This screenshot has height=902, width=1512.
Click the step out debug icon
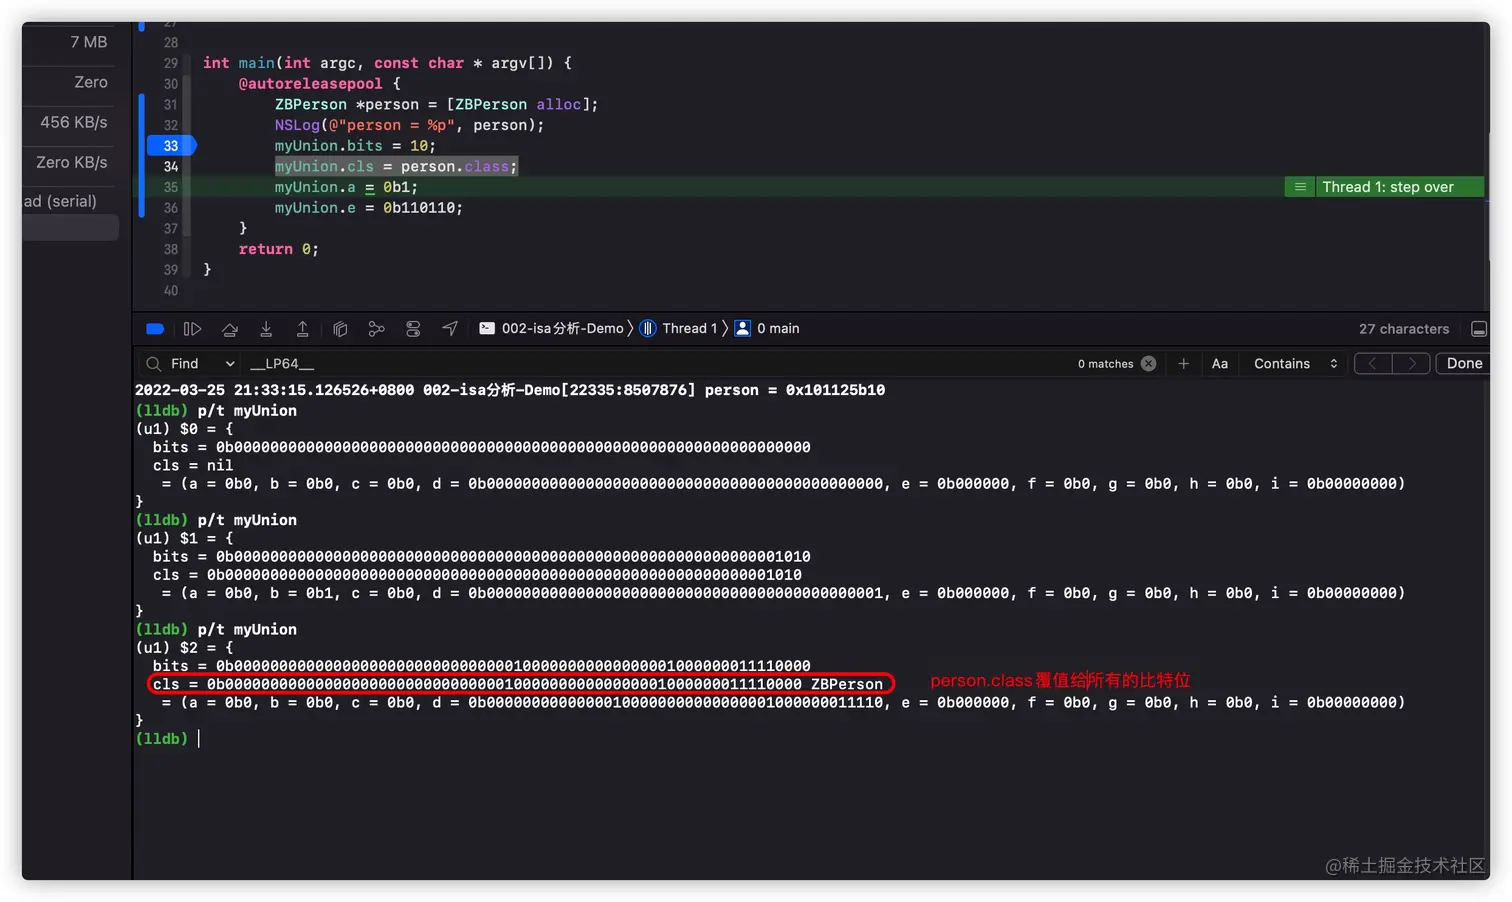click(302, 329)
